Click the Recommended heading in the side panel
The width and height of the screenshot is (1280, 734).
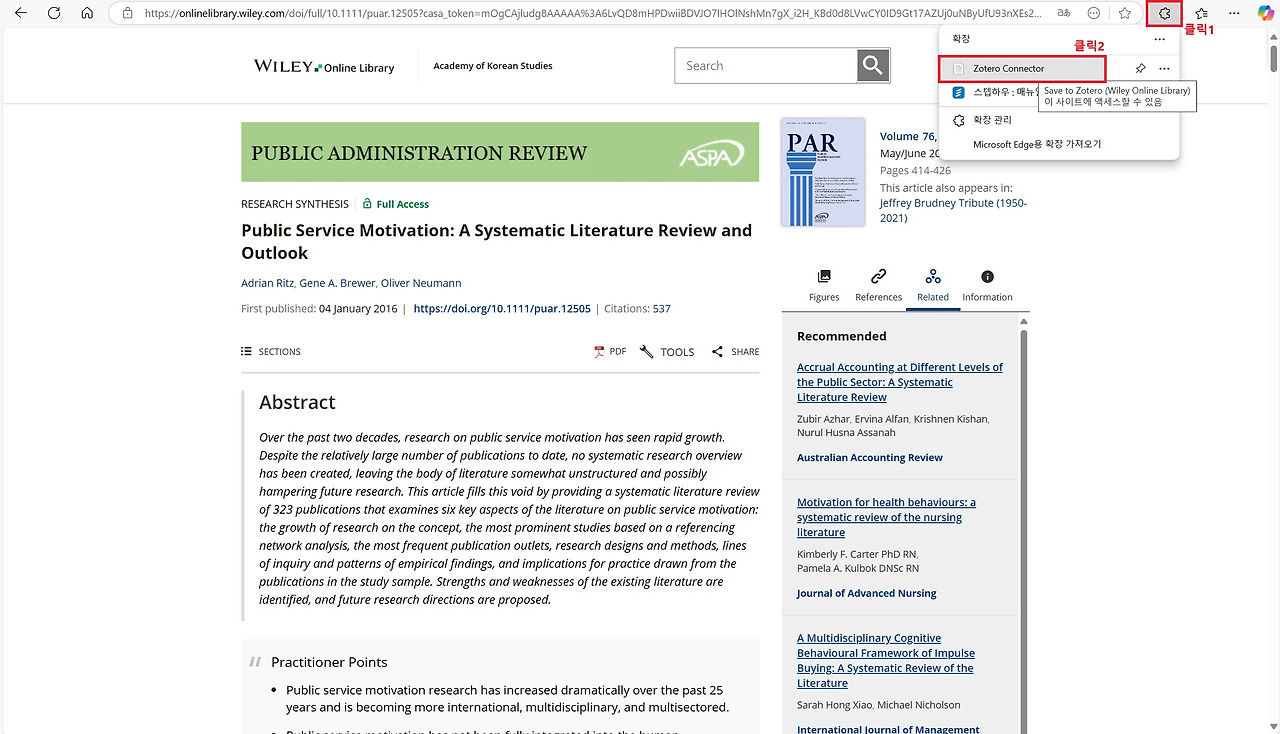click(842, 336)
